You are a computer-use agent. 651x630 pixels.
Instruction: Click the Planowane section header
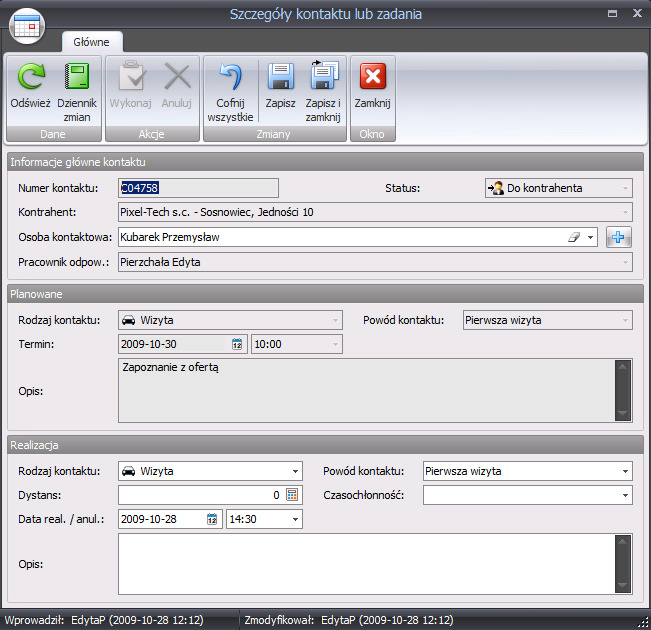(x=326, y=294)
